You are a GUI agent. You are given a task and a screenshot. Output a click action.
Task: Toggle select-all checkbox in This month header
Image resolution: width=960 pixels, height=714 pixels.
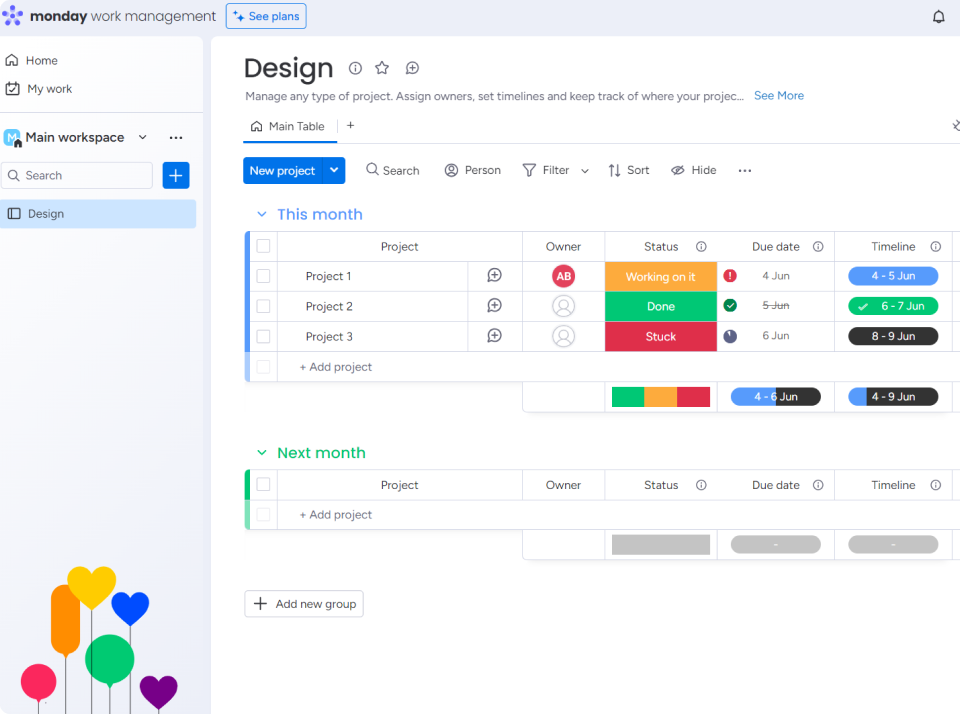point(263,246)
